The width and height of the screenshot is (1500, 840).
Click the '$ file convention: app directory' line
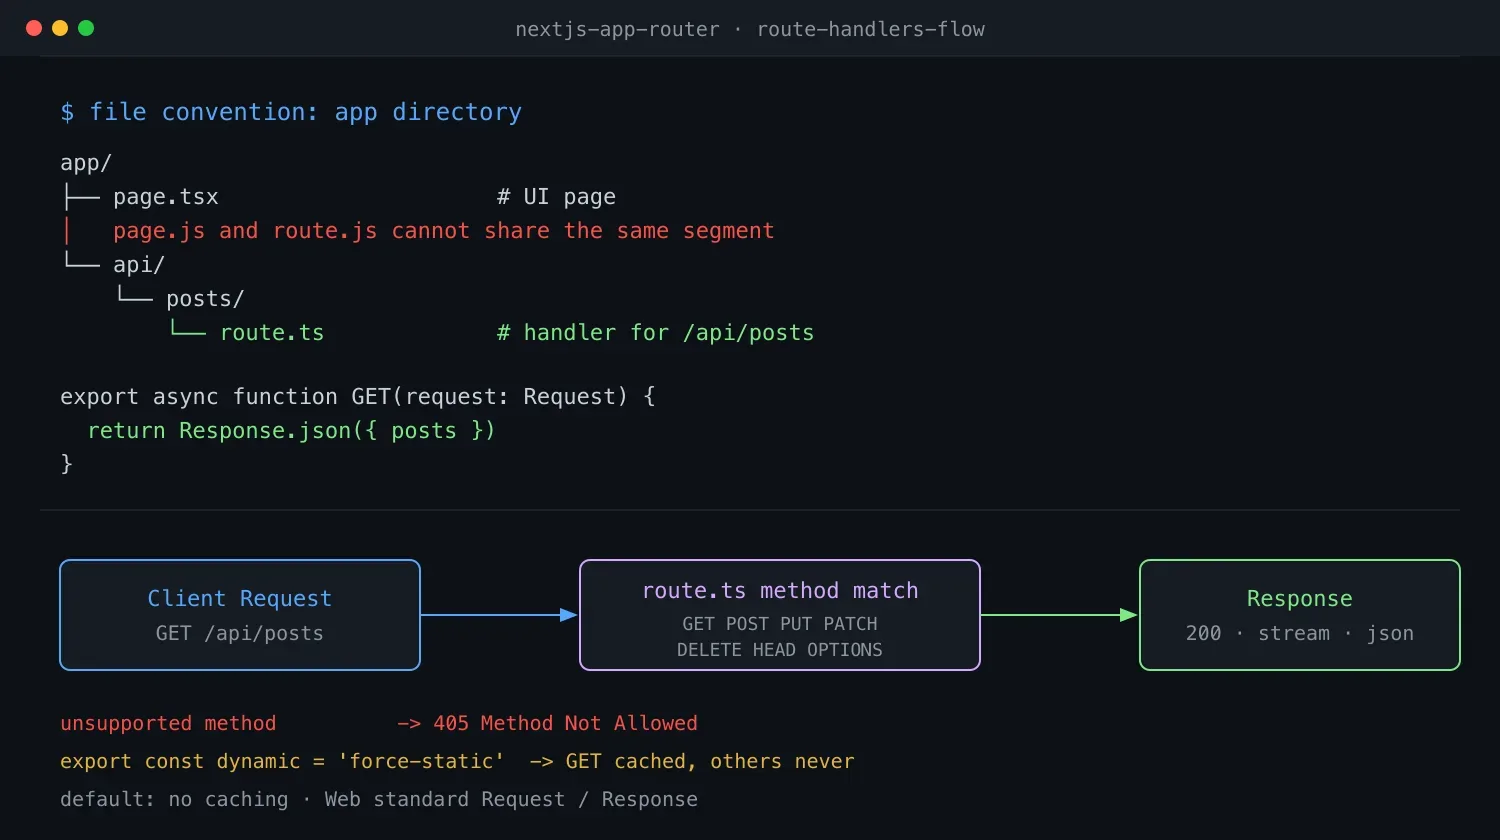291,112
